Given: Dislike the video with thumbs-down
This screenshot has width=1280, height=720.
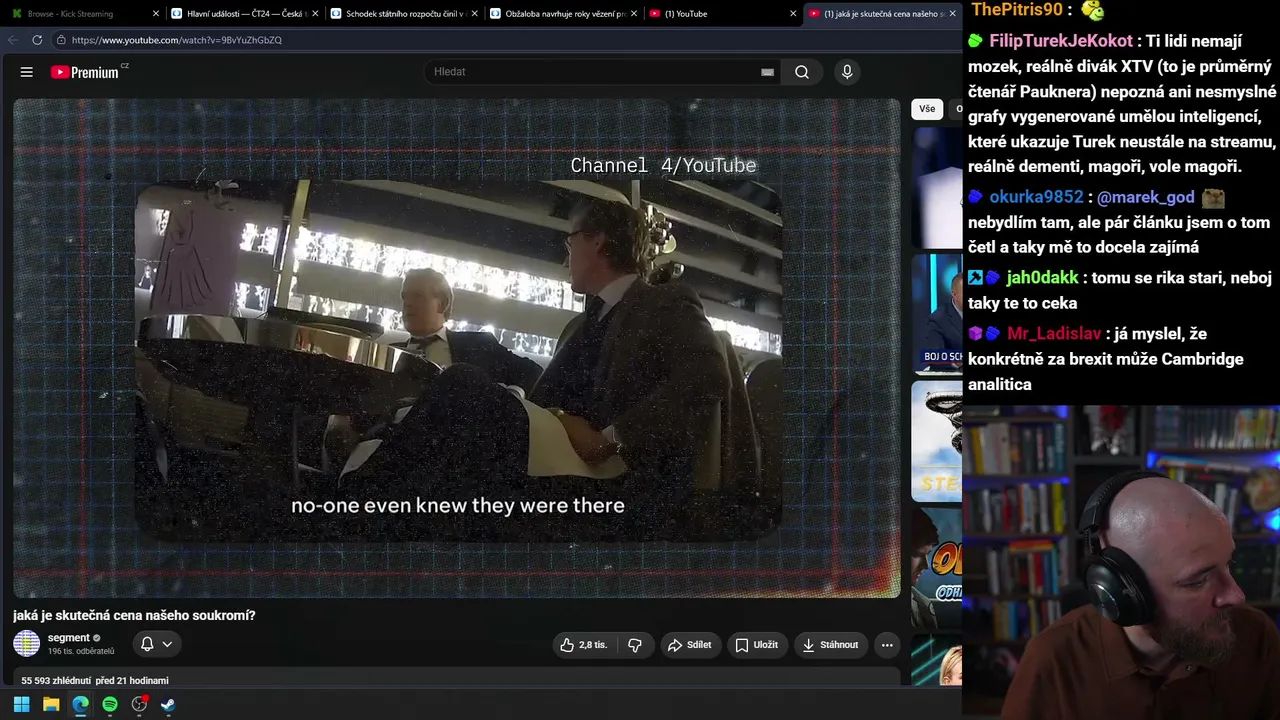Looking at the screenshot, I should pyautogui.click(x=634, y=645).
